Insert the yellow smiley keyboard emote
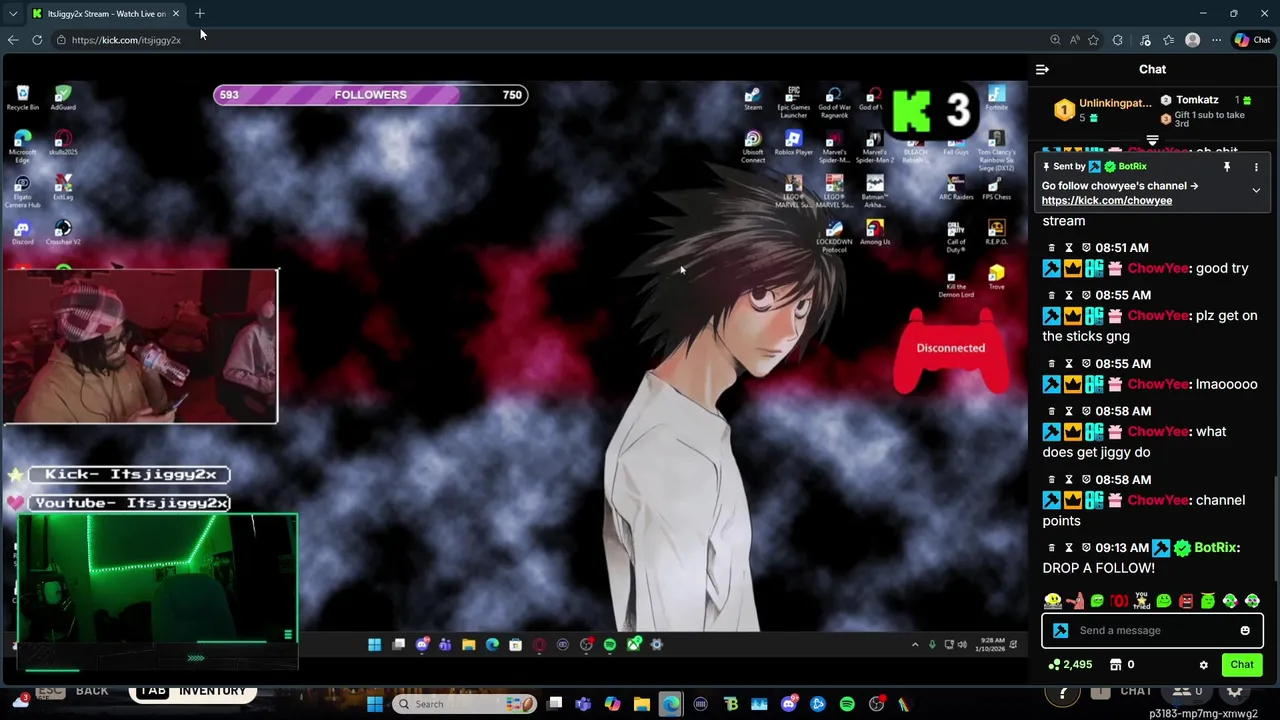Image resolution: width=1280 pixels, height=720 pixels. (1053, 601)
